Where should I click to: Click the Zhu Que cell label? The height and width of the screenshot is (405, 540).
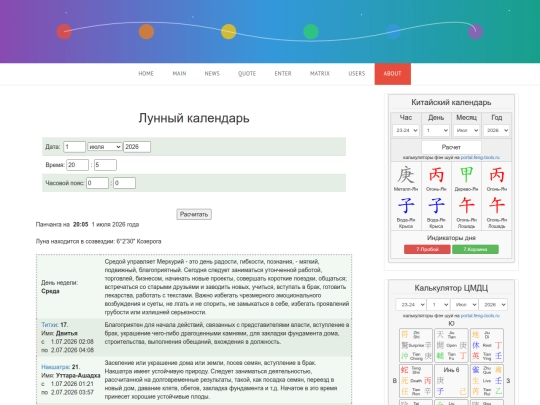coord(487,370)
